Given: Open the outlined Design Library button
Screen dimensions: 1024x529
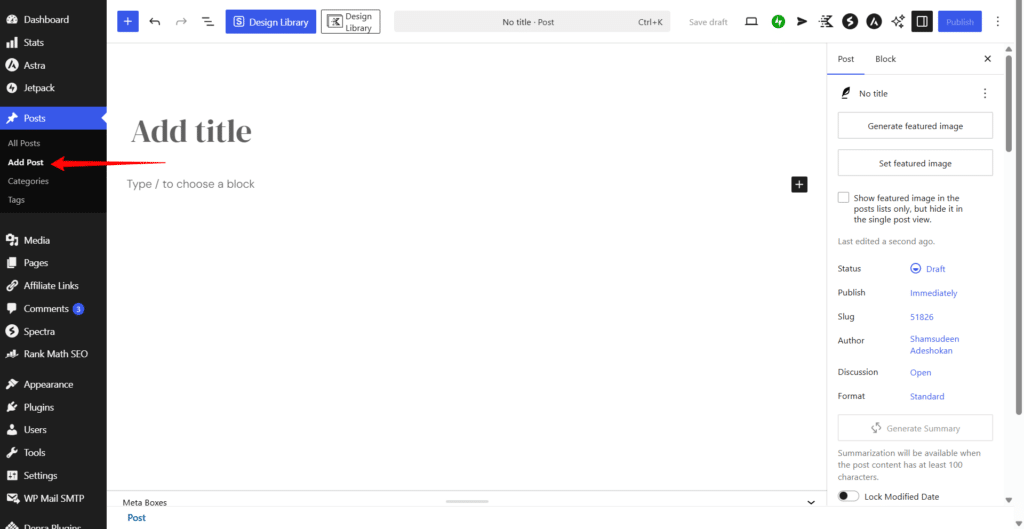Looking at the screenshot, I should (x=351, y=22).
